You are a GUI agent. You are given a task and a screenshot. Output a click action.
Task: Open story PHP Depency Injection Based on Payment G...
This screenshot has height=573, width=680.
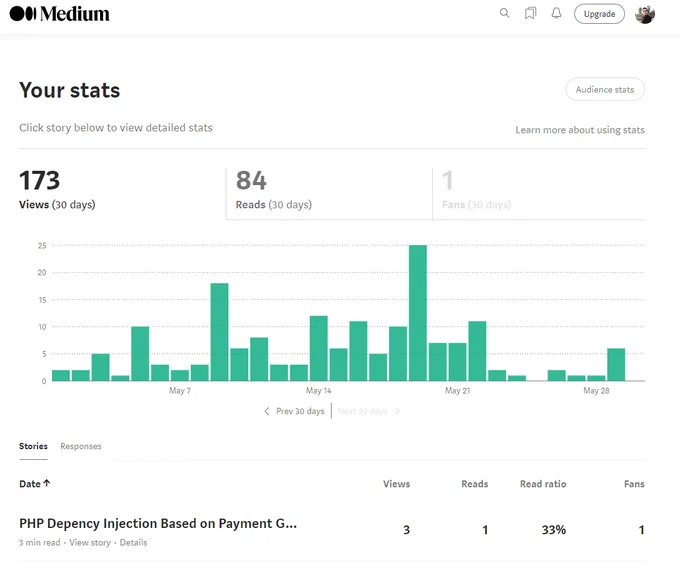tap(158, 524)
